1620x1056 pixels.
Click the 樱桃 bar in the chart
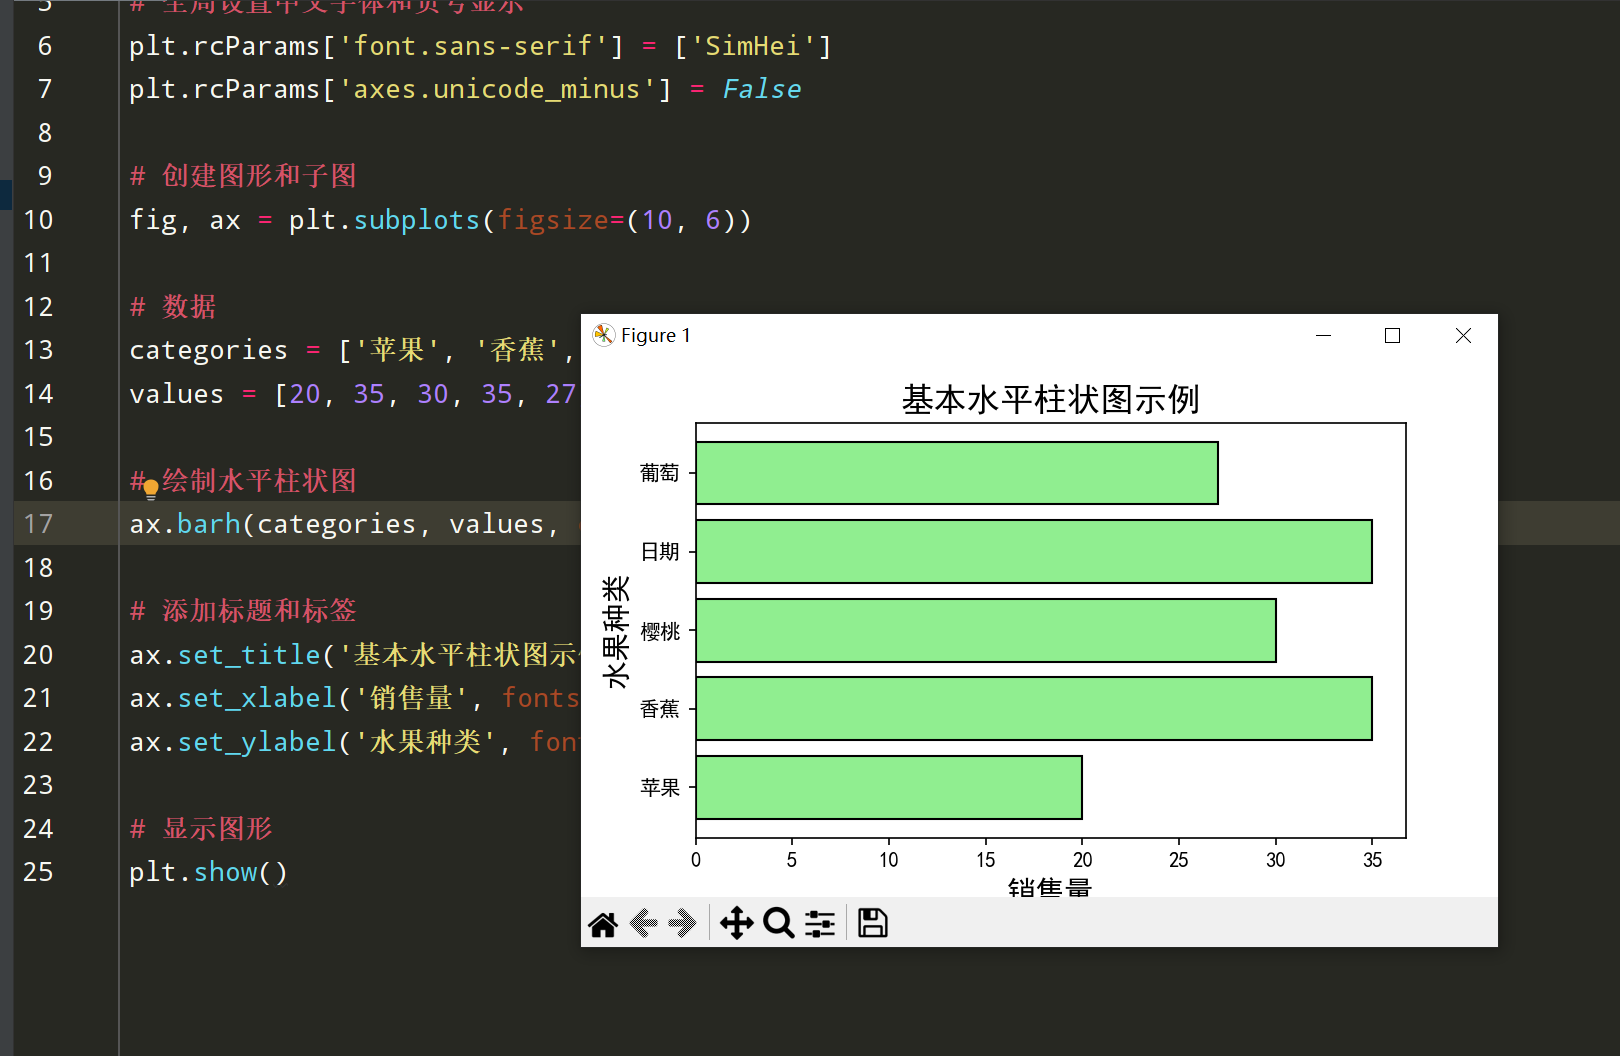tap(986, 630)
